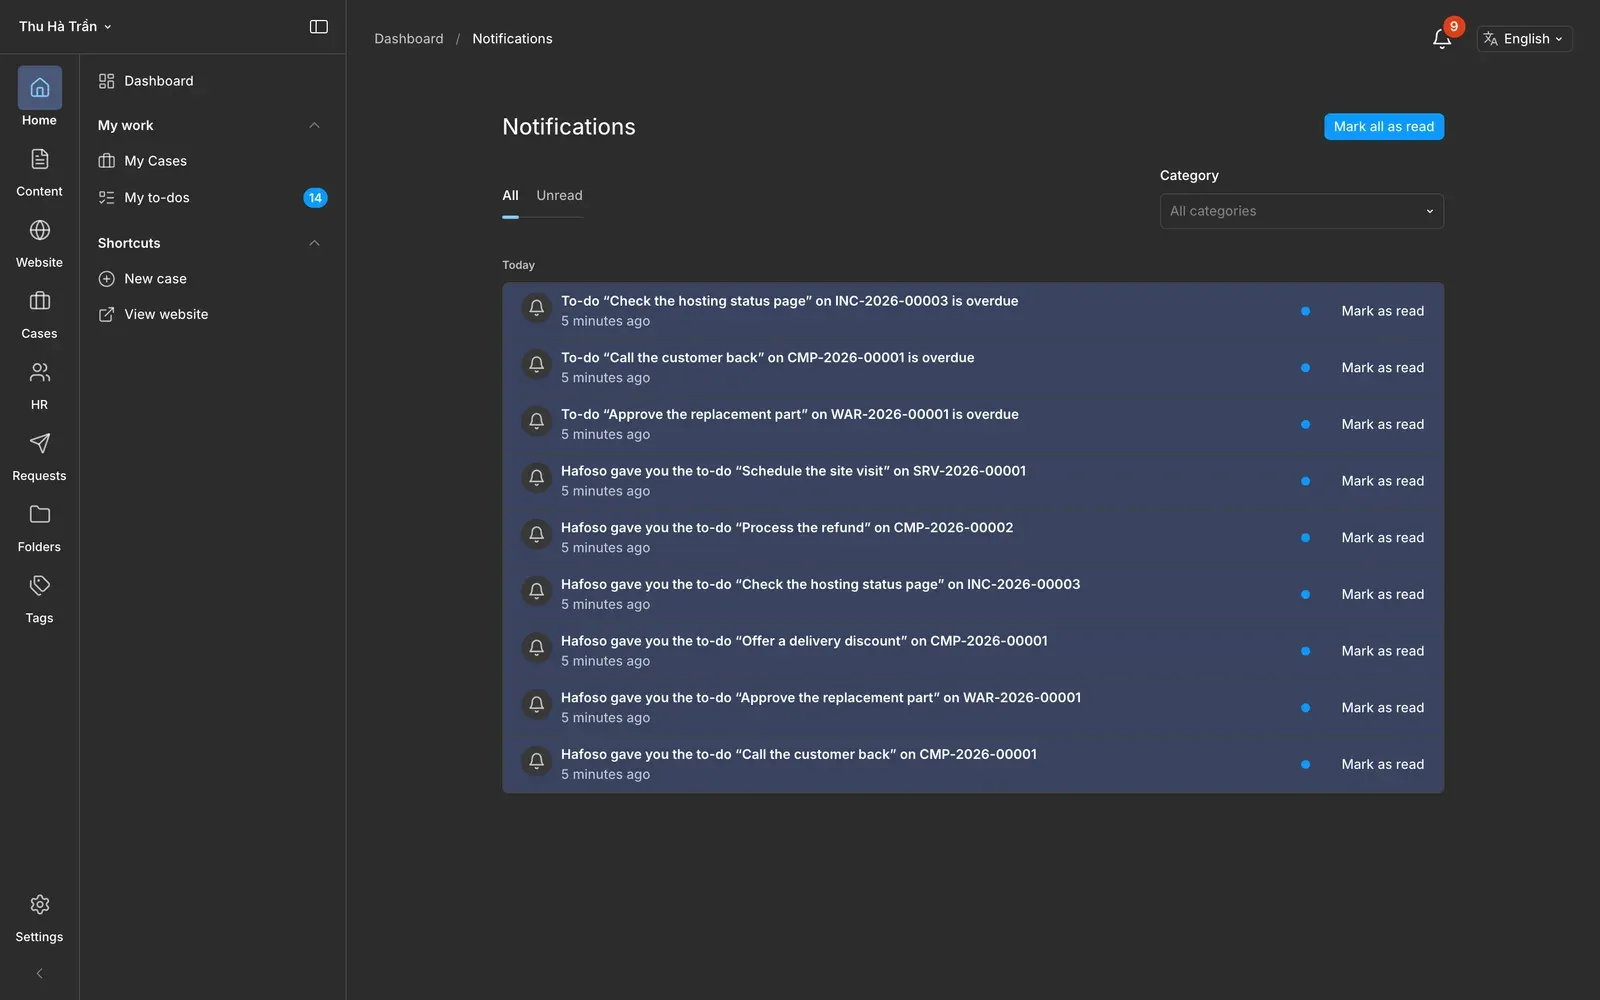
Task: Select the New case shortcut
Action: pos(213,279)
